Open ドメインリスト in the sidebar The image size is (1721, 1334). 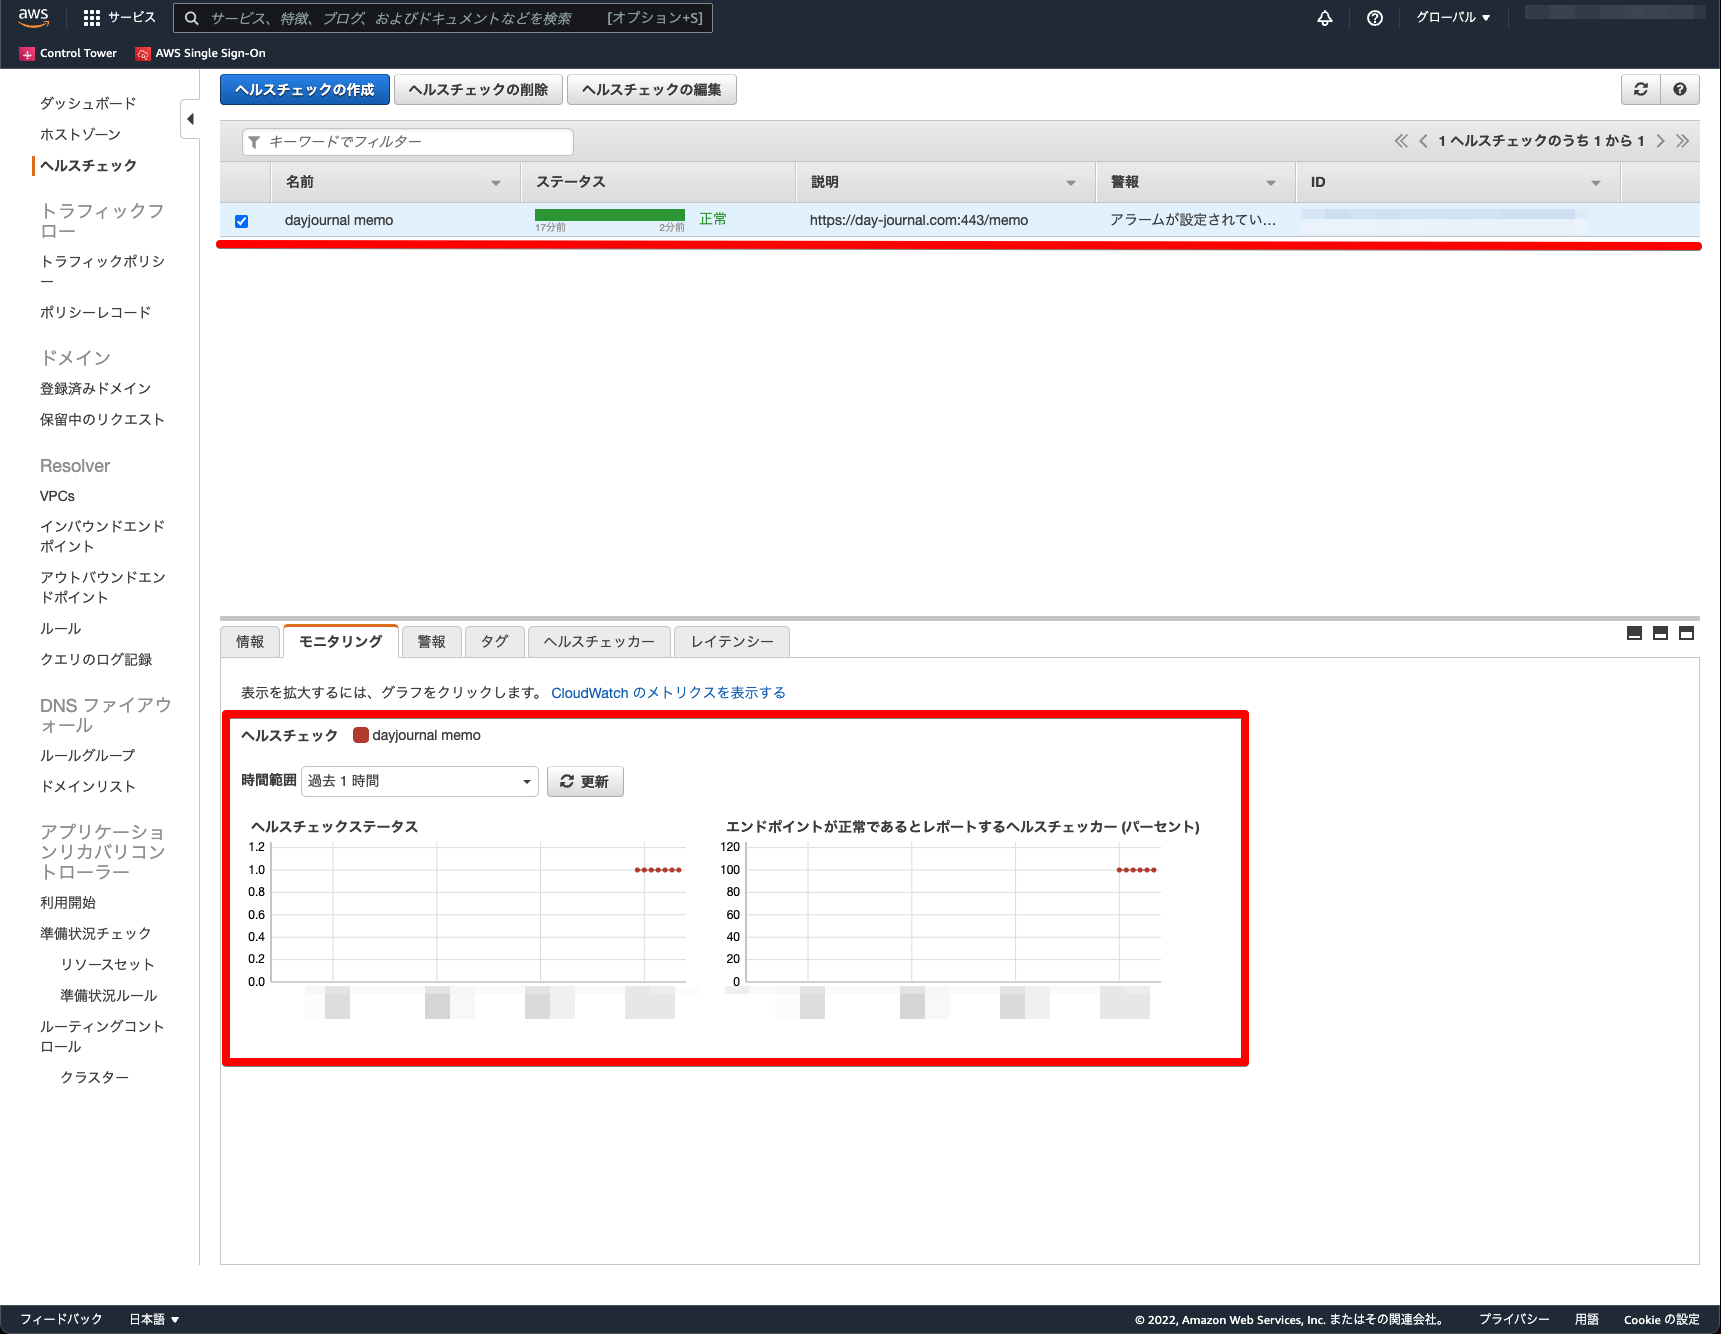coord(87,786)
